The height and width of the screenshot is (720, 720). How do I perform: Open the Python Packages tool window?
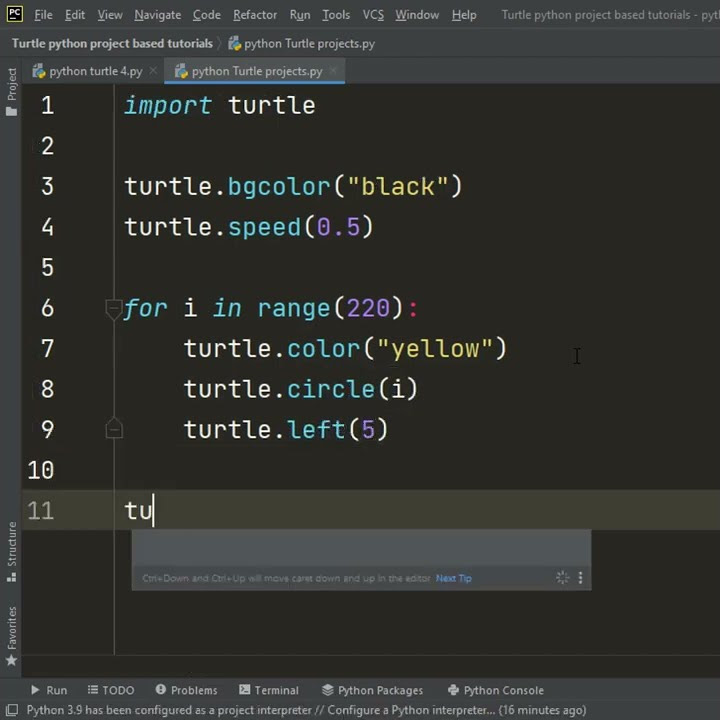[372, 690]
